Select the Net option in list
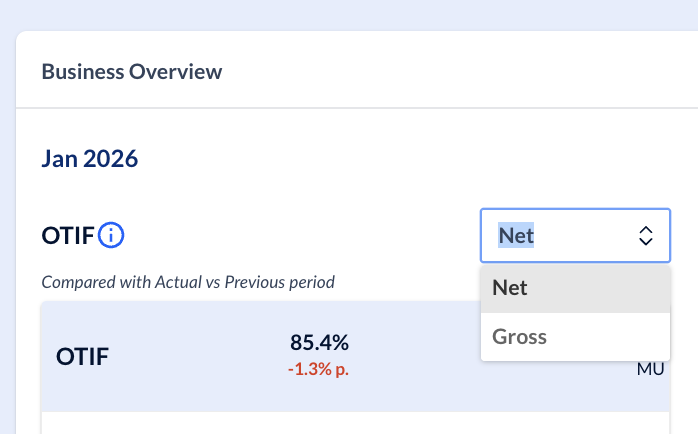The width and height of the screenshot is (698, 434). tap(510, 288)
